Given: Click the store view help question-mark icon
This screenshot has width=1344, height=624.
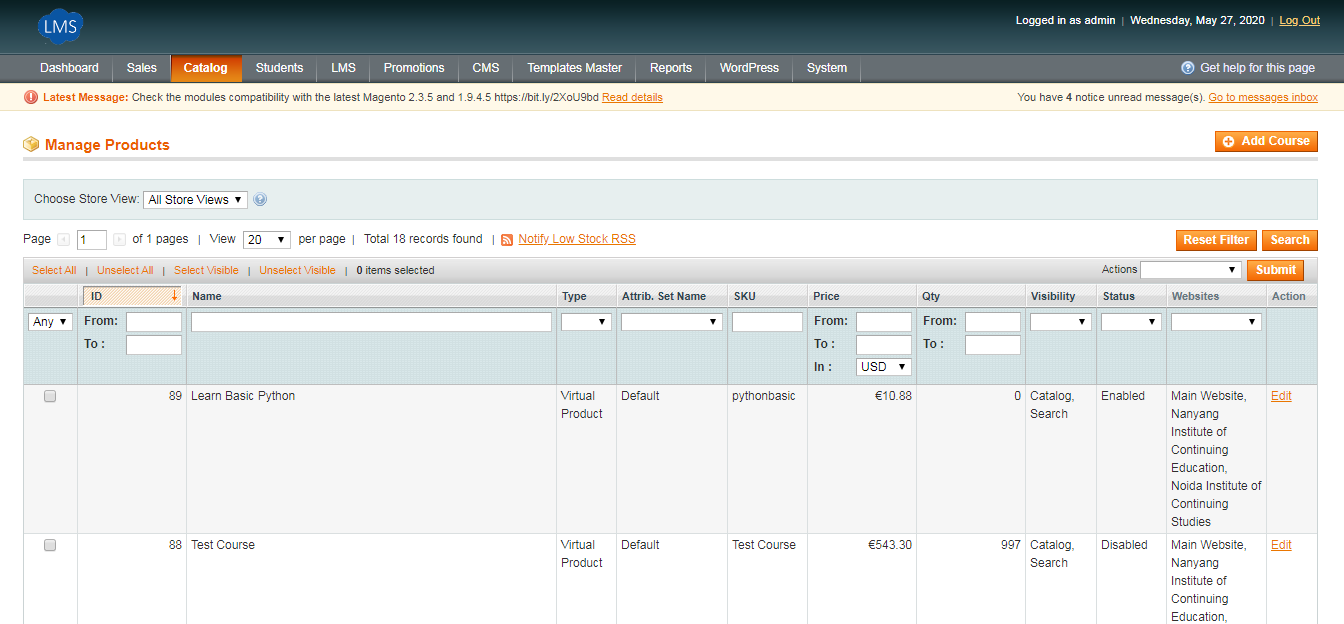Looking at the screenshot, I should [260, 200].
